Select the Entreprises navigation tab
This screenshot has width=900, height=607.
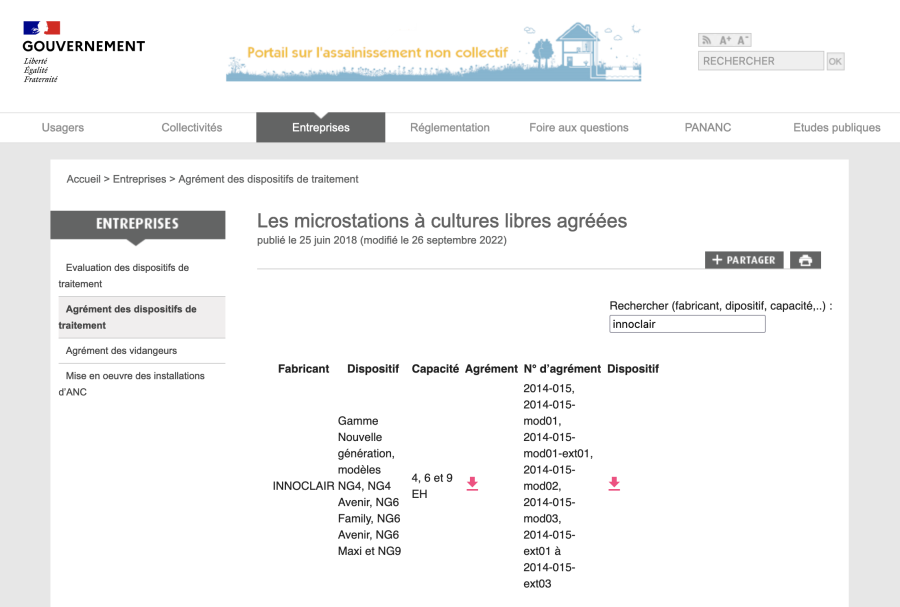coord(320,127)
